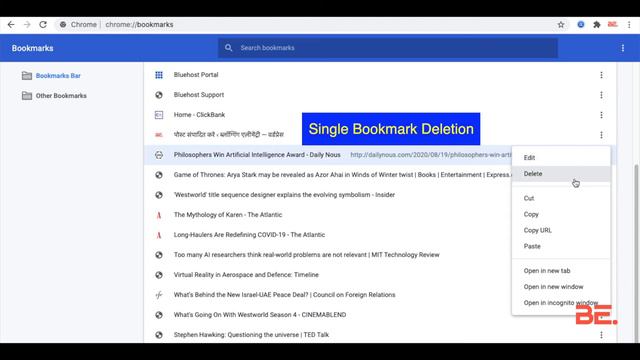Click the search magnifier icon
The height and width of the screenshot is (360, 640).
click(x=229, y=48)
